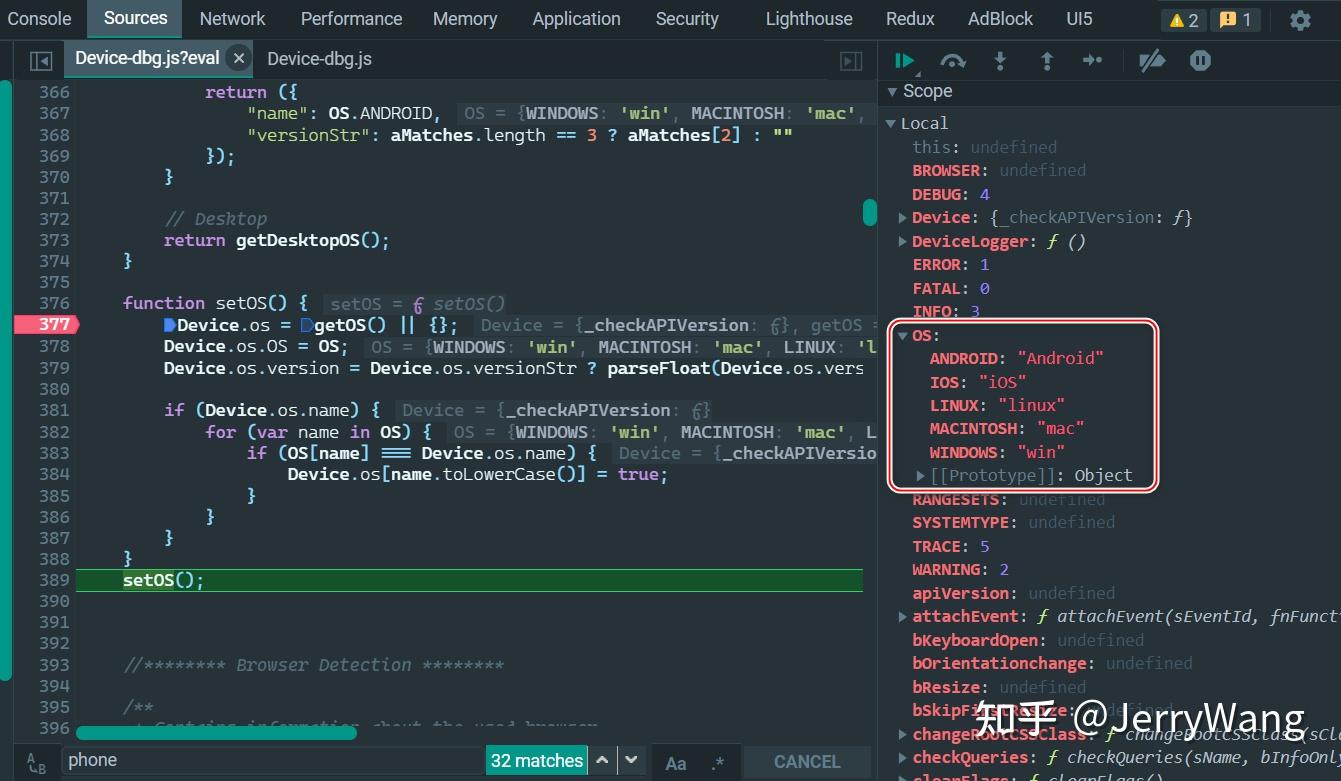The image size is (1341, 781).
Task: Collapse the OS object
Action: (902, 335)
